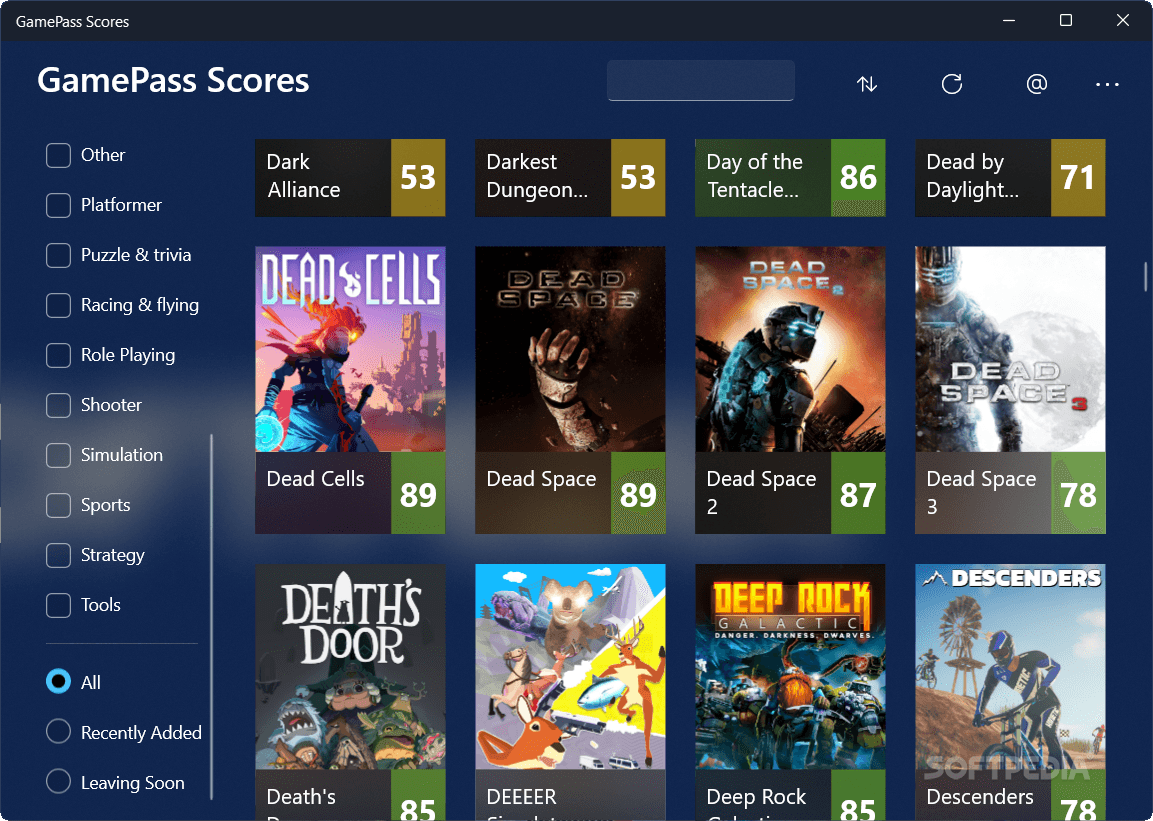The image size is (1153, 821).
Task: Click the GamePass Scores heading
Action: [x=173, y=79]
